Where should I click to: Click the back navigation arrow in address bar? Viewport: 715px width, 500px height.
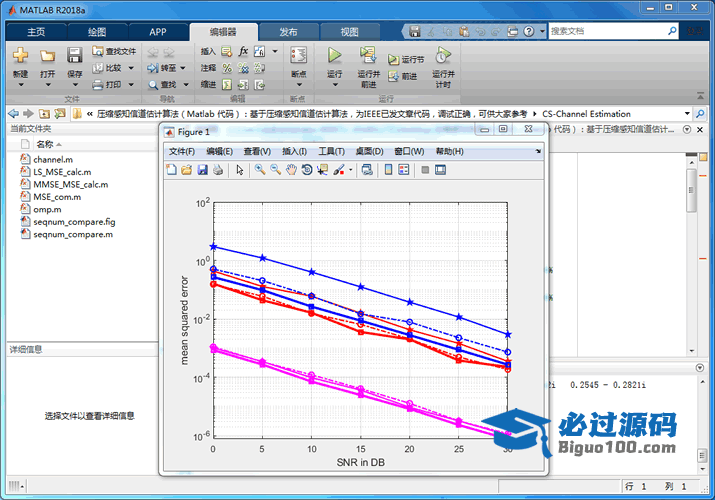[x=14, y=113]
